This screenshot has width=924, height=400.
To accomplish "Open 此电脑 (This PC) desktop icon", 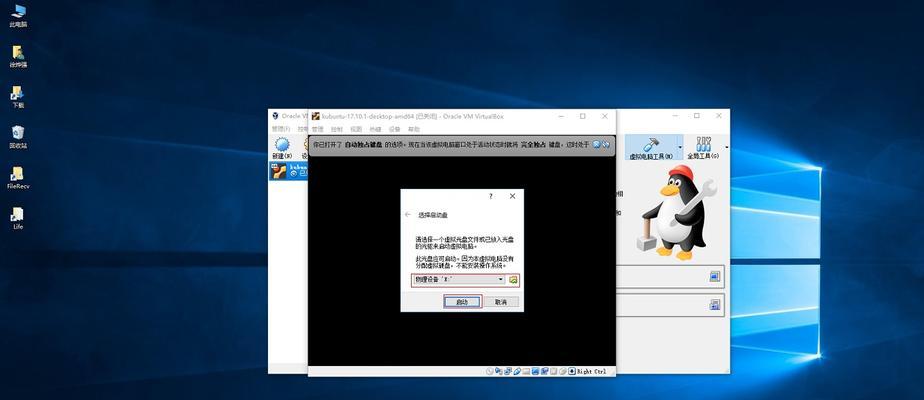I will [x=18, y=16].
